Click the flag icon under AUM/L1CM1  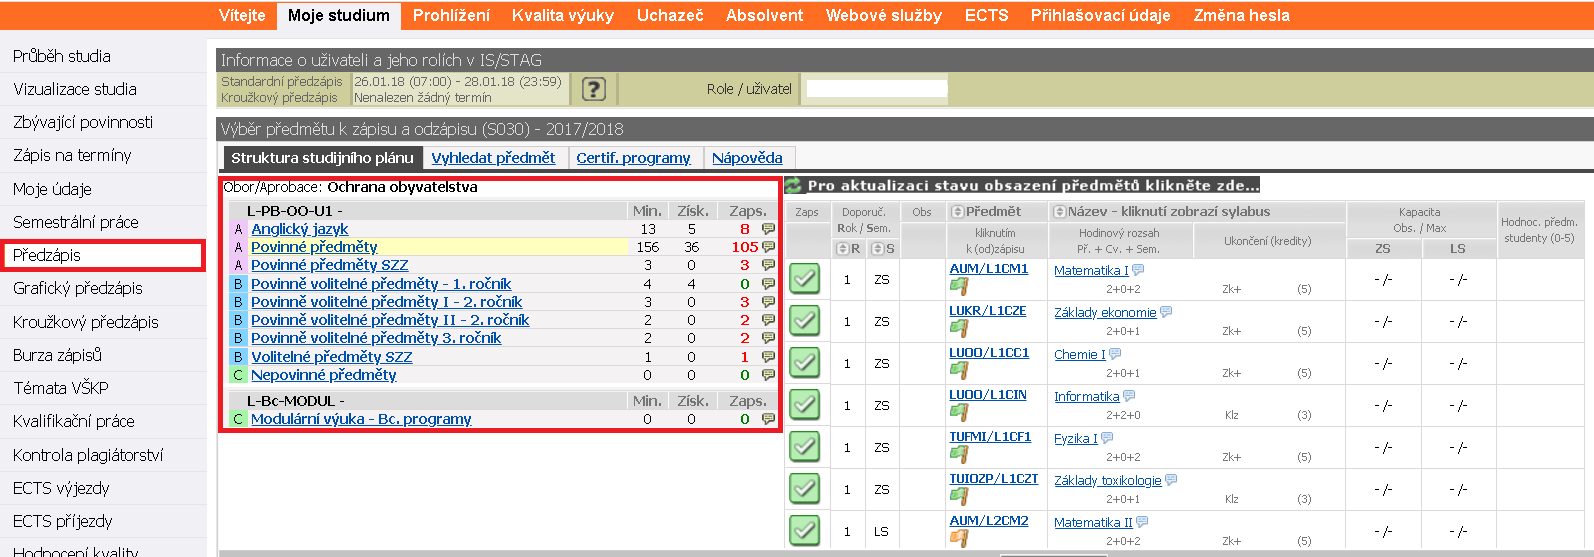959,287
